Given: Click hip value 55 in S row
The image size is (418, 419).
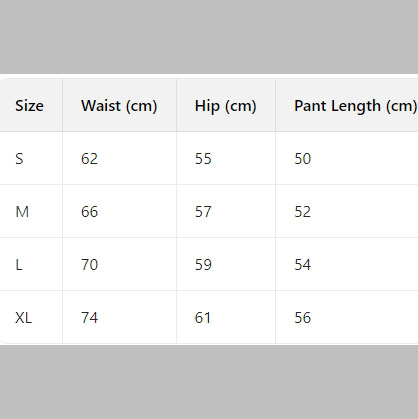Looking at the screenshot, I should click(203, 158).
